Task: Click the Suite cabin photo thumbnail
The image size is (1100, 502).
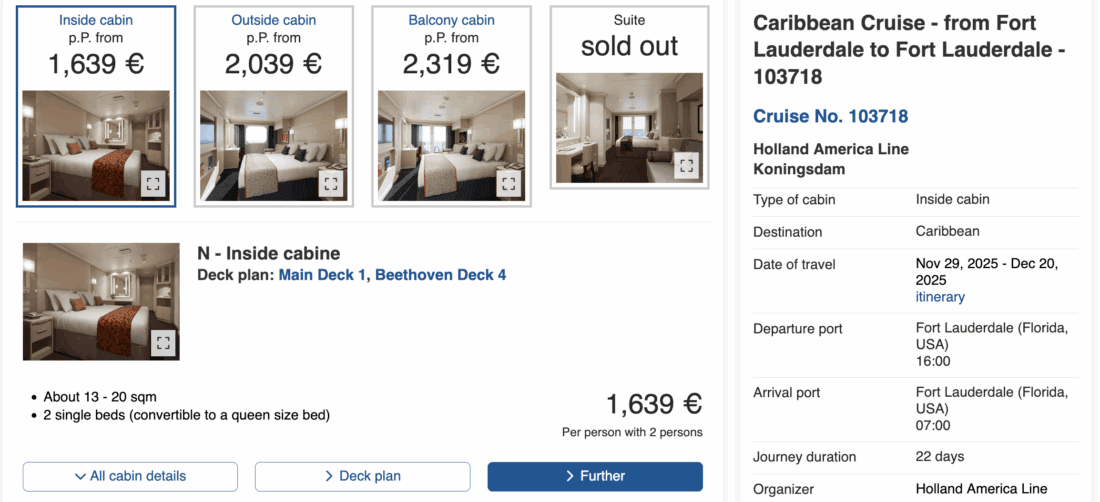Action: (620, 125)
